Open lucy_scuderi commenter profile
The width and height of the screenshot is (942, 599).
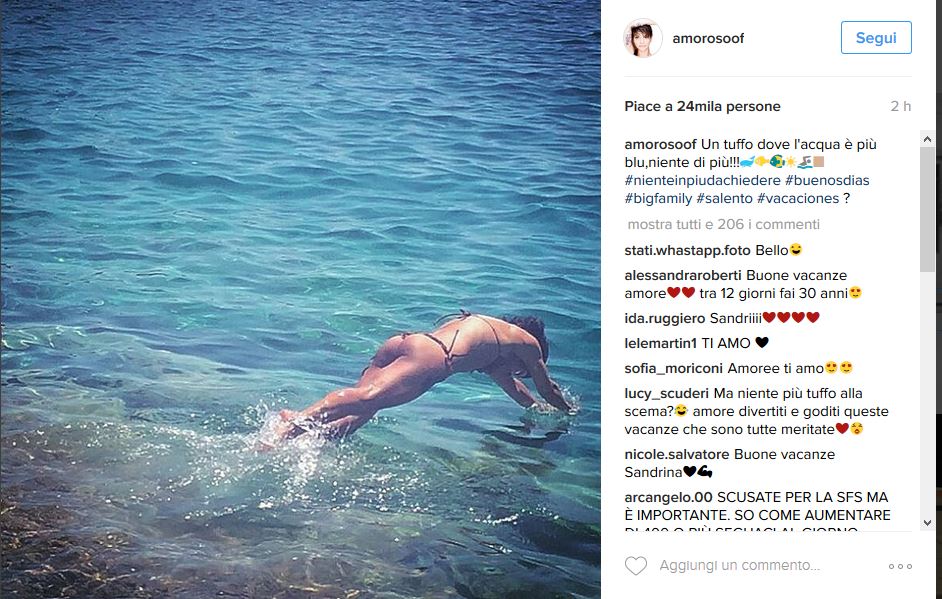(x=666, y=394)
